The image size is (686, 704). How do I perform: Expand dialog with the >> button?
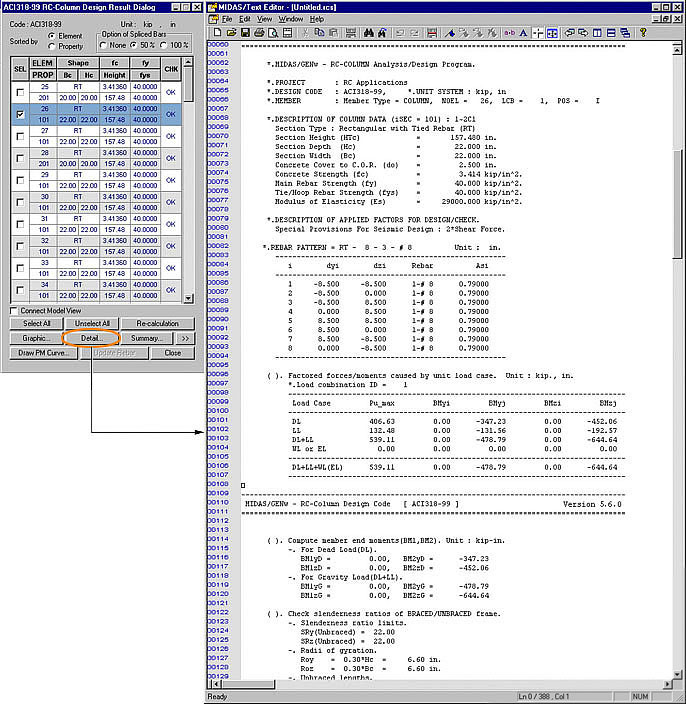coord(183,338)
